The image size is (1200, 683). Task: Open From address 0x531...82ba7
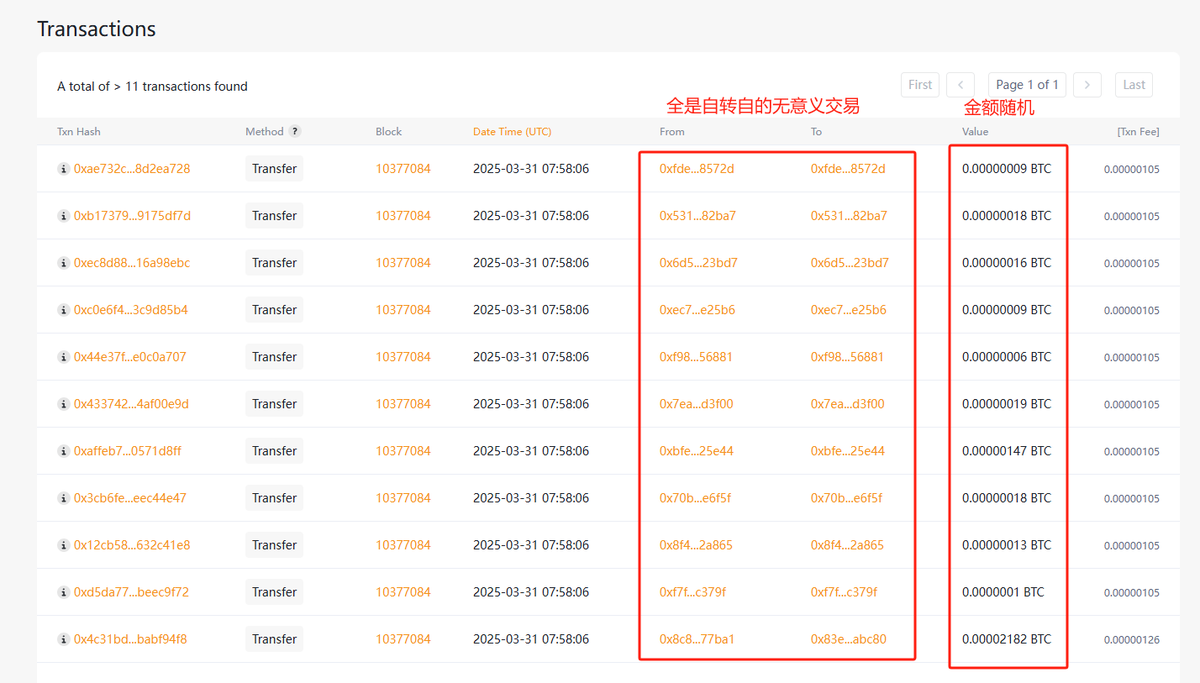(697, 216)
